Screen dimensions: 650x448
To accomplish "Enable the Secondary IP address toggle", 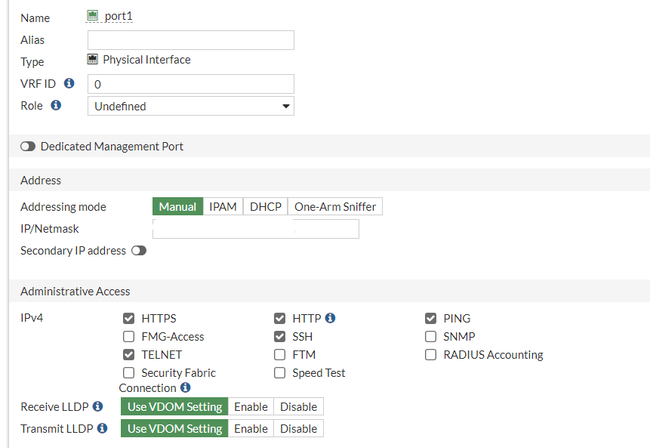I will (x=139, y=251).
